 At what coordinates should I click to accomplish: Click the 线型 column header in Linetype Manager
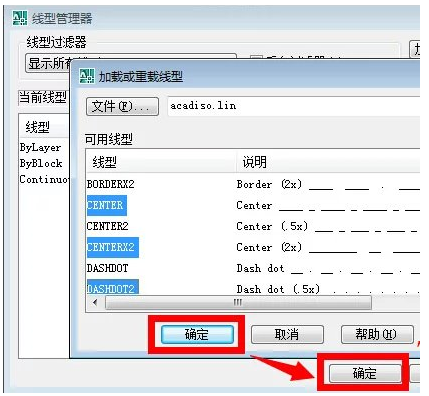click(44, 127)
